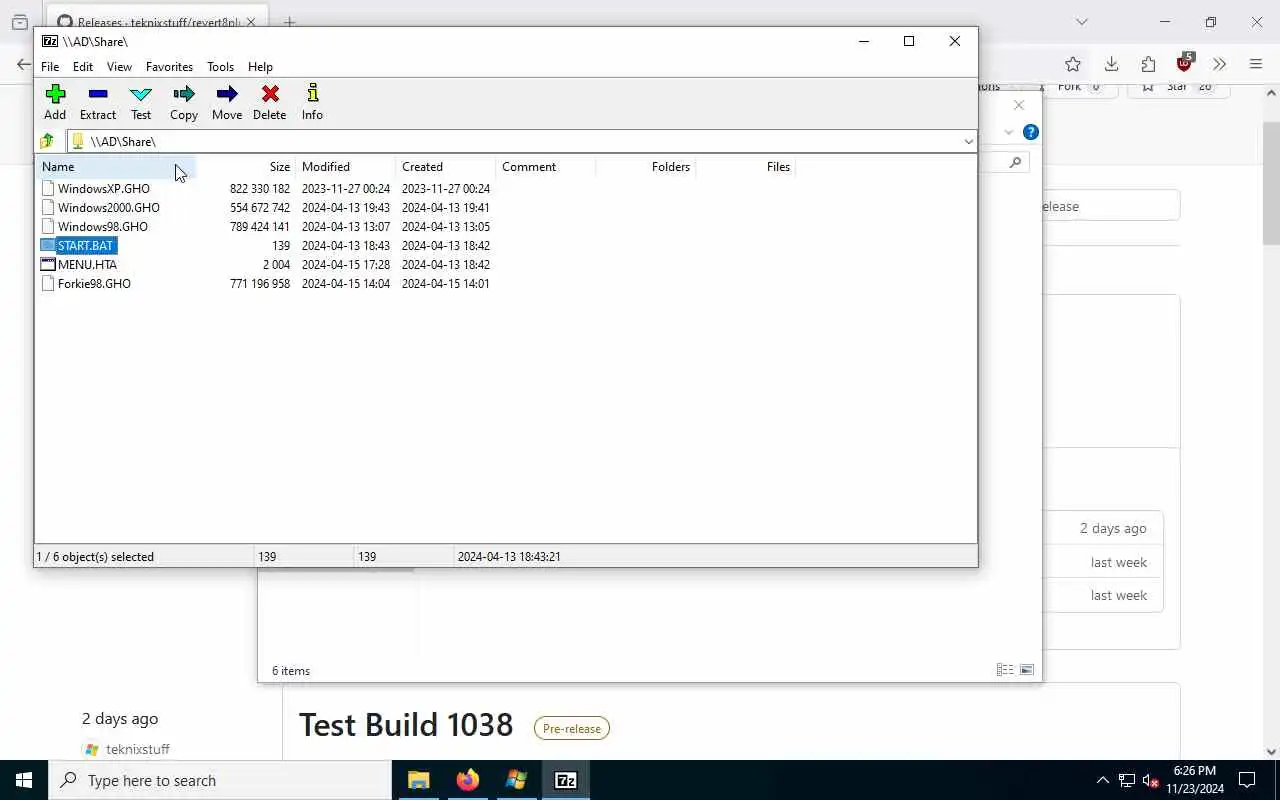Sort files by Name column header
The height and width of the screenshot is (800, 1280).
pyautogui.click(x=116, y=167)
